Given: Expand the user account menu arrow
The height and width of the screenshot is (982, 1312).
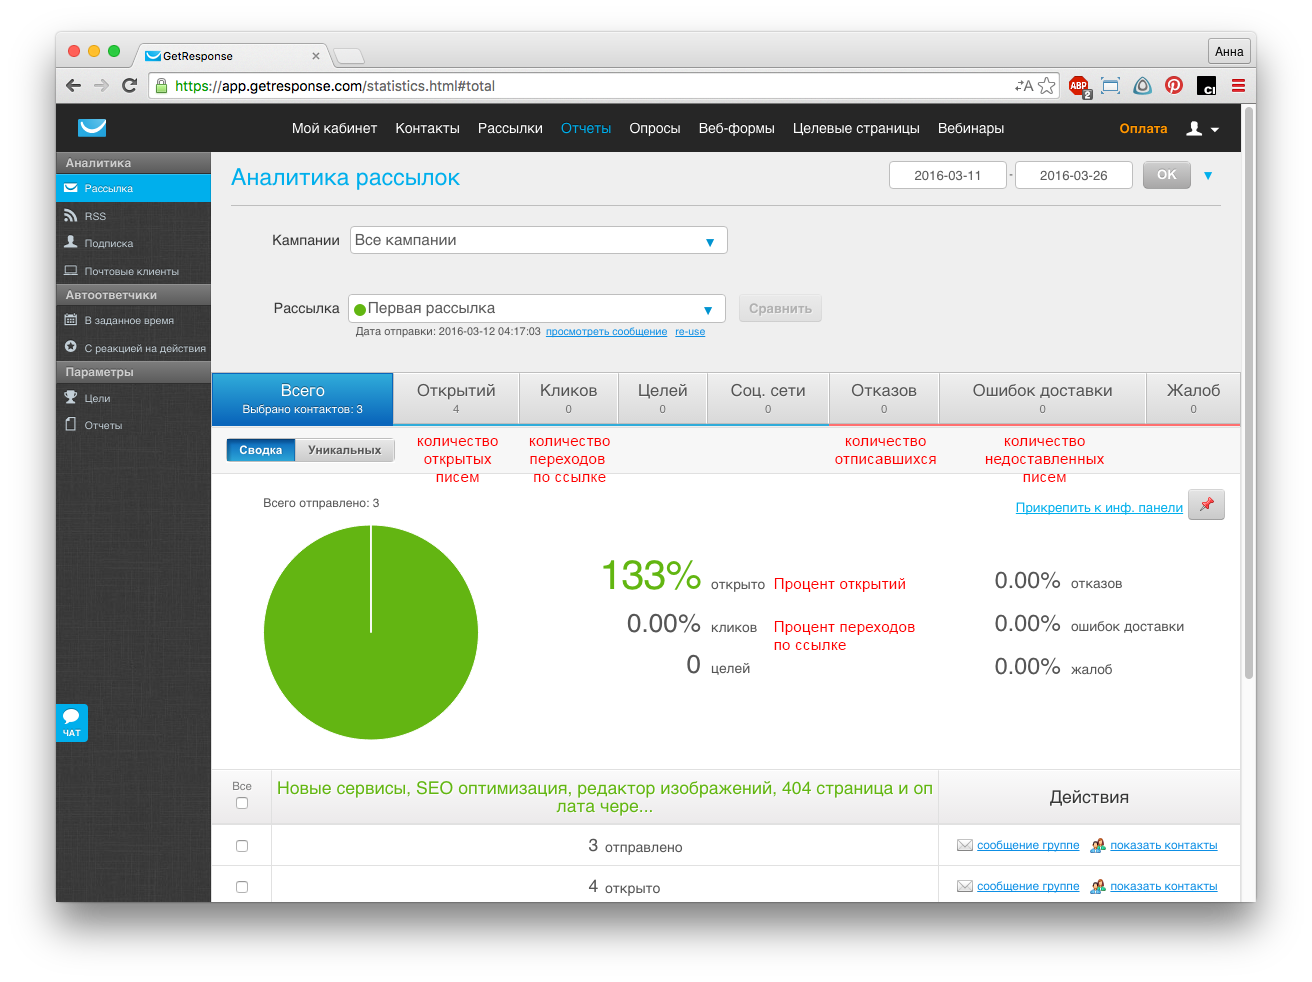Looking at the screenshot, I should [x=1215, y=130].
